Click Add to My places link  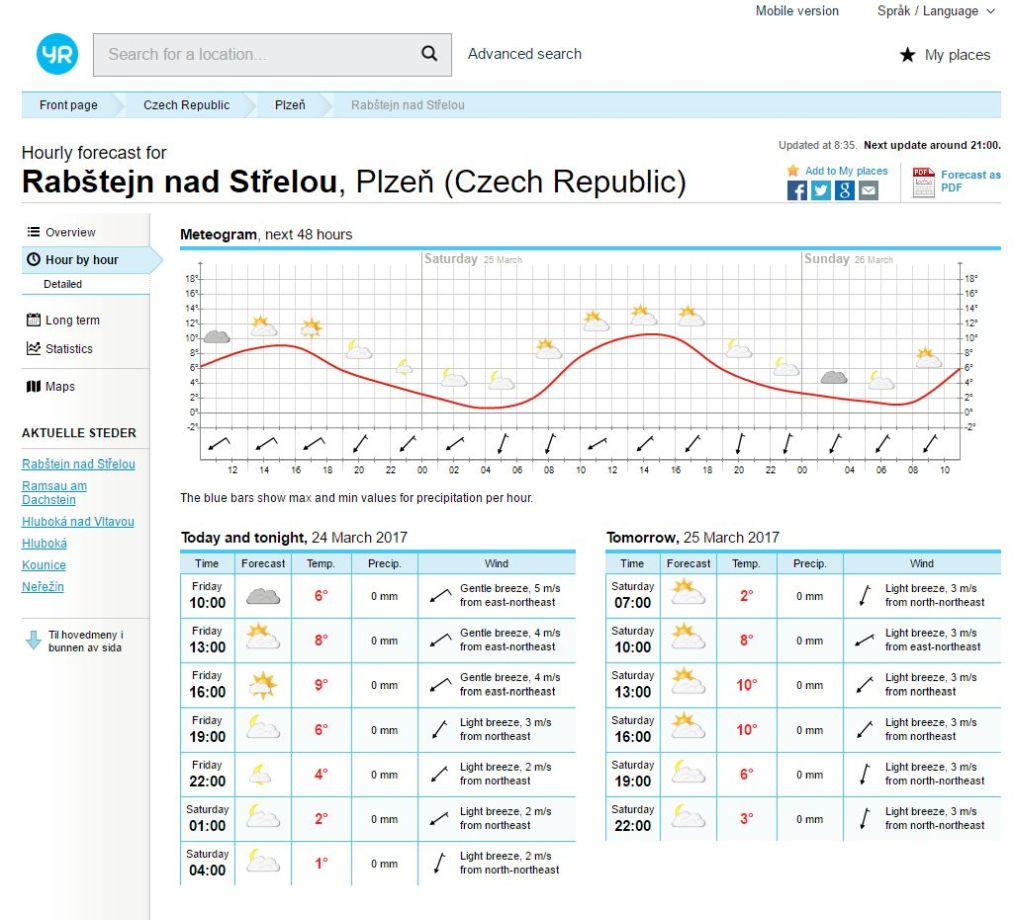(846, 171)
